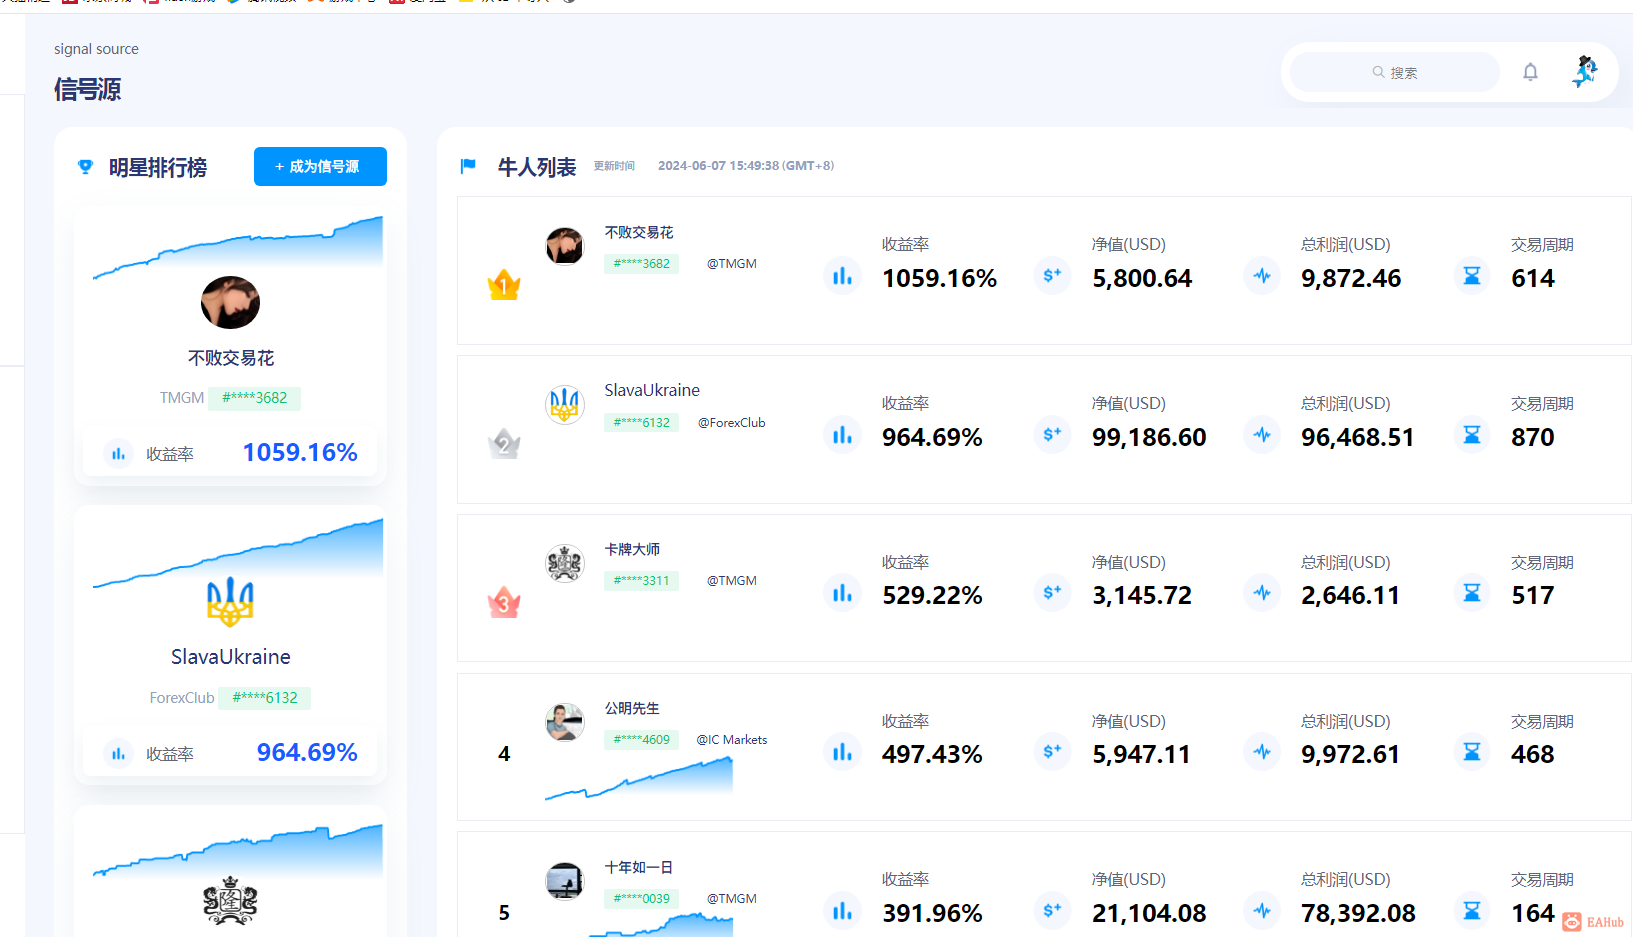This screenshot has height=937, width=1633.
Task: Click the 不败交易花 name in the ranking card
Action: 231,358
